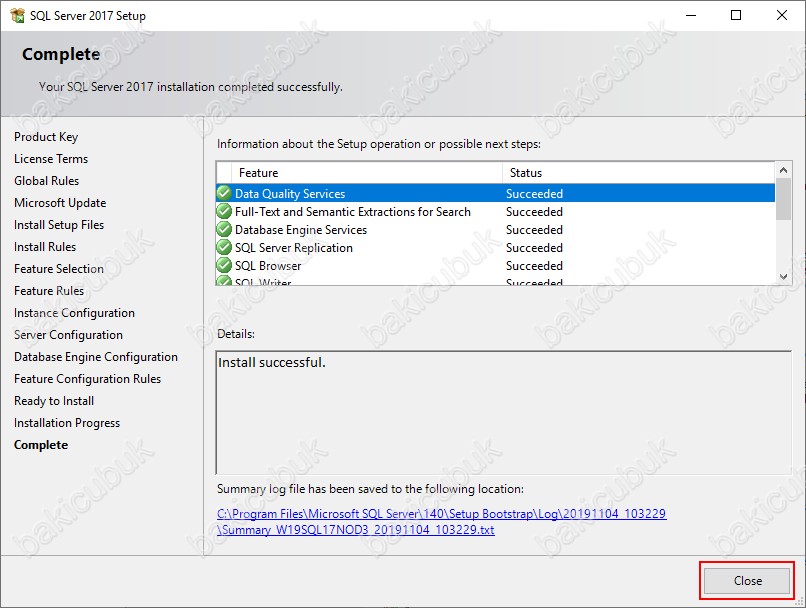Close the setup wizard with the Close button
This screenshot has width=806, height=608.
(x=747, y=581)
